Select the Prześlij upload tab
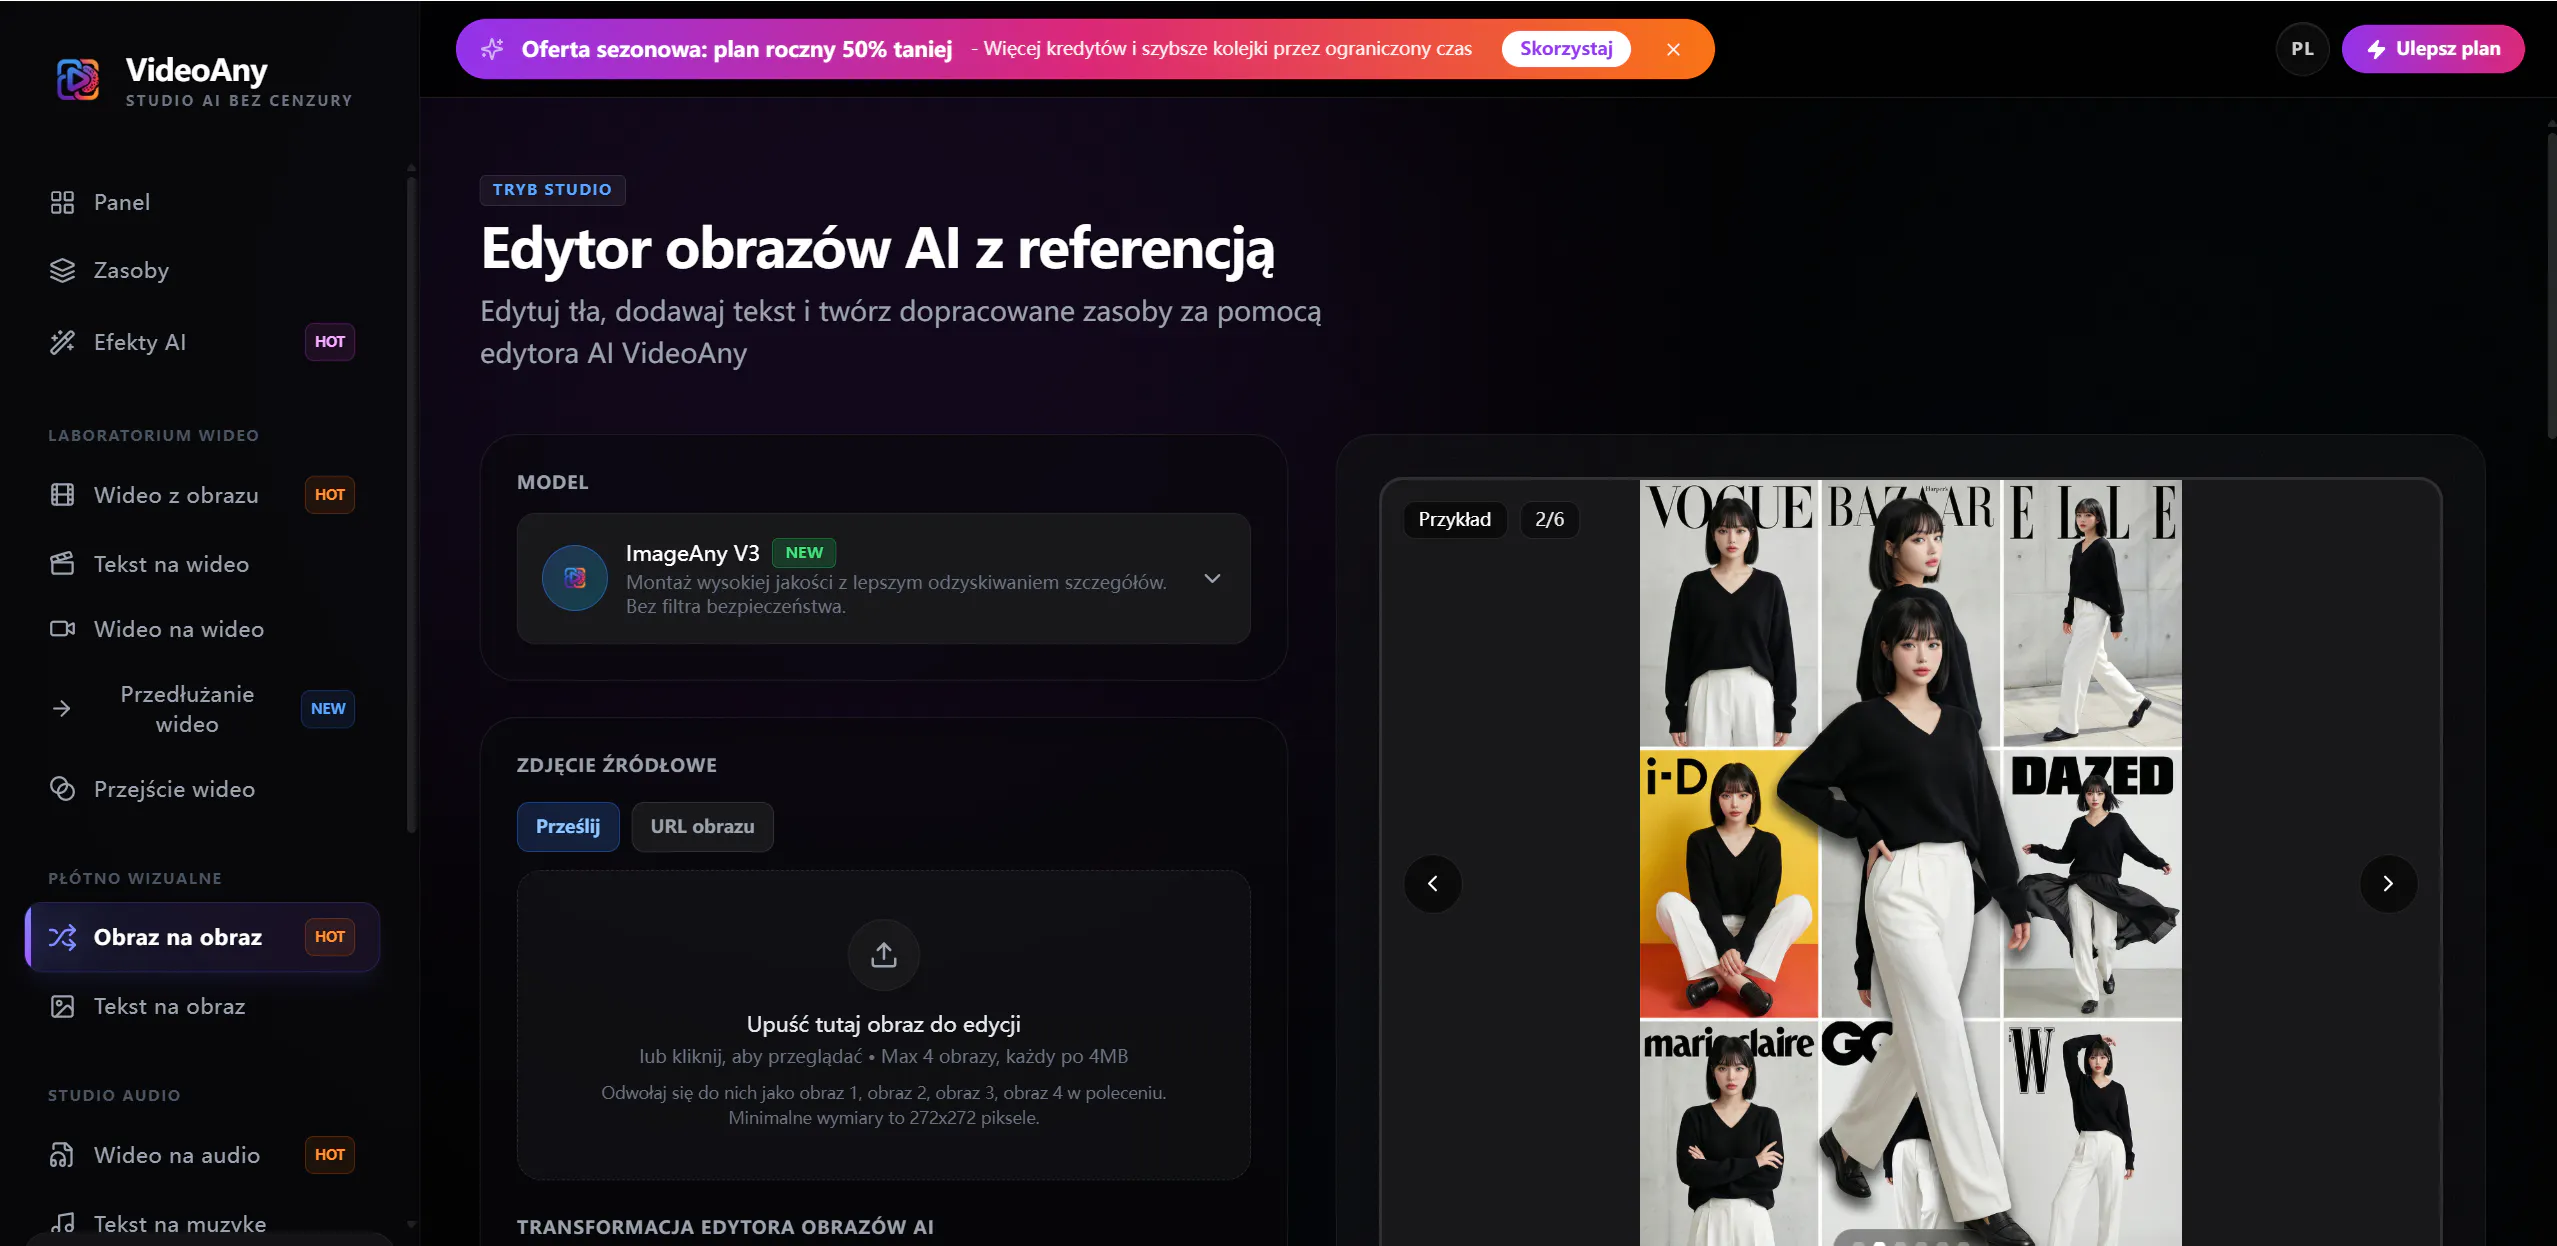This screenshot has height=1246, width=2557. pos(568,827)
